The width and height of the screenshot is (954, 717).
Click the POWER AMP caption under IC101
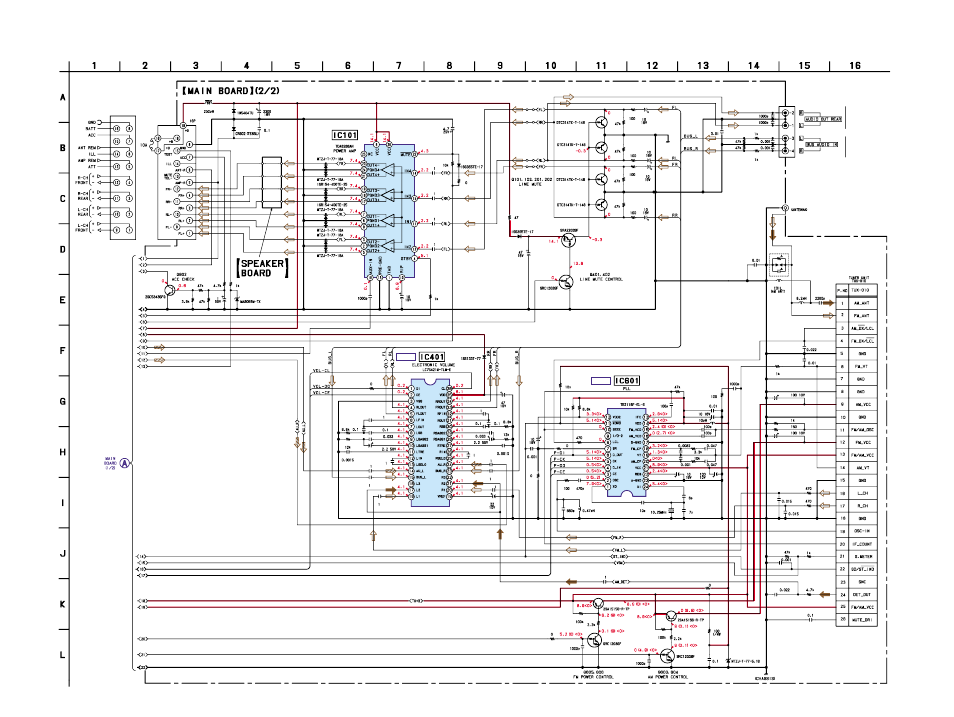345,150
